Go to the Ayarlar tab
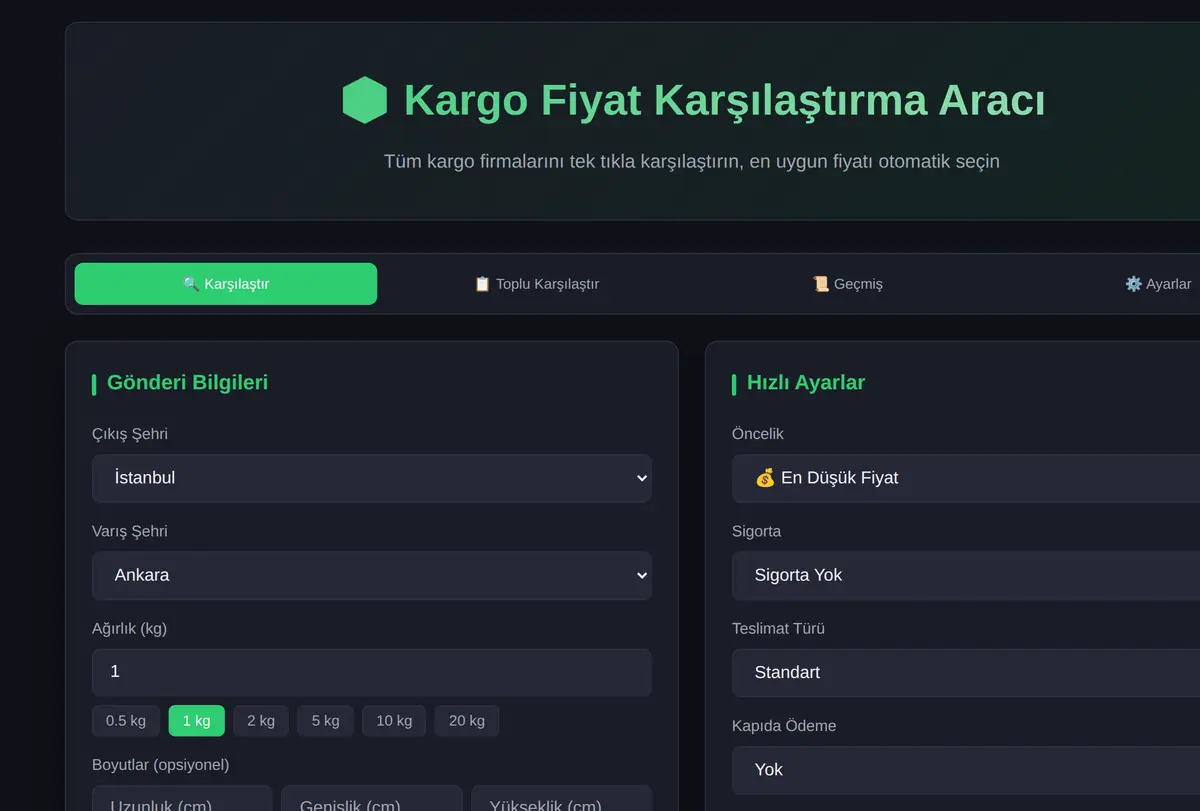 (1158, 284)
